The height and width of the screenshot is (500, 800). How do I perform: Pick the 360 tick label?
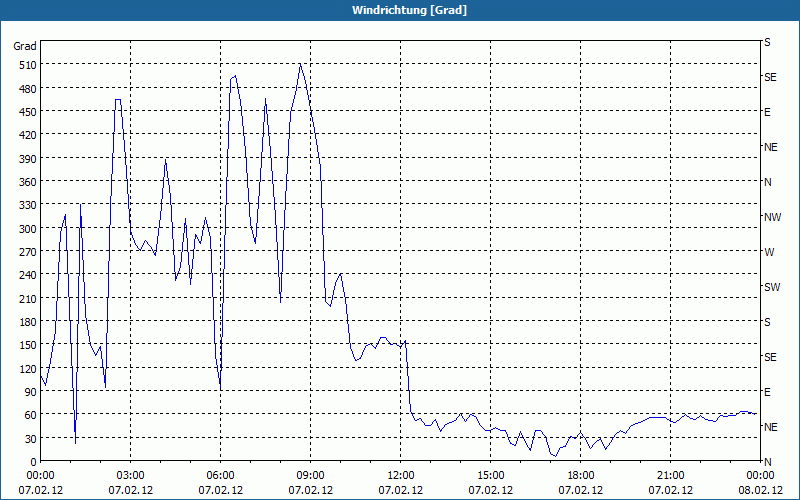pos(28,182)
